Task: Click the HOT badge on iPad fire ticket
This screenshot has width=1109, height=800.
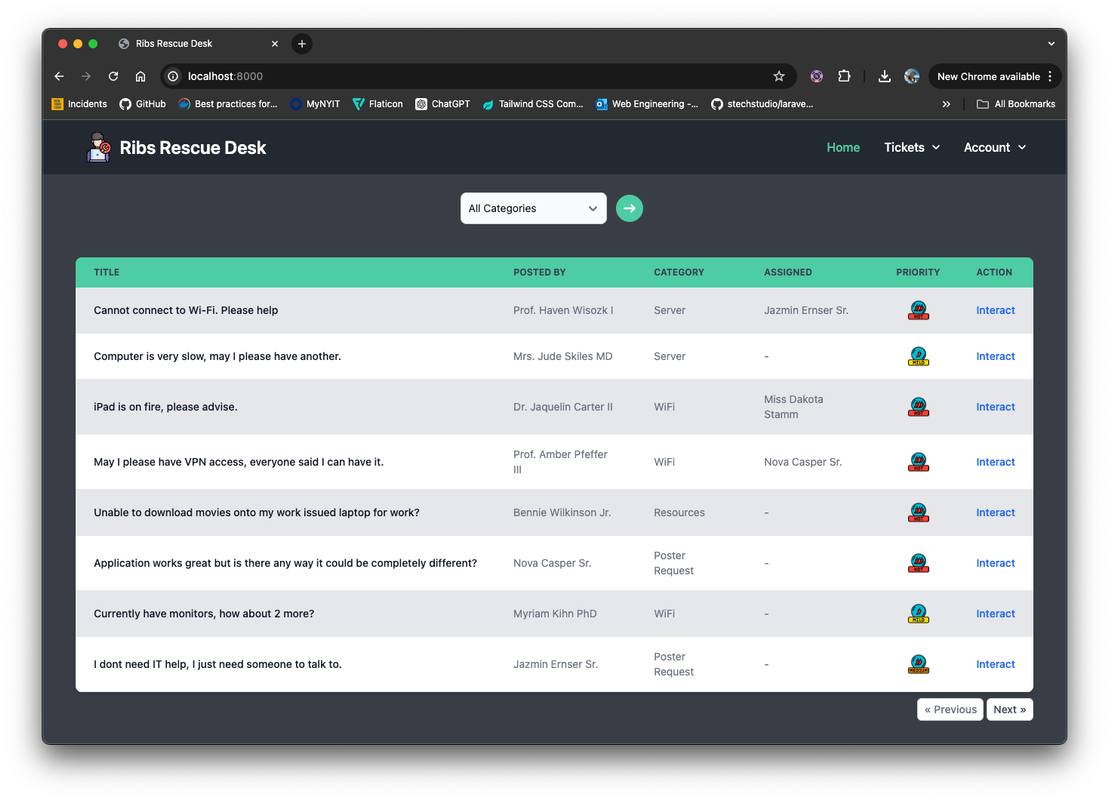Action: pyautogui.click(x=918, y=407)
